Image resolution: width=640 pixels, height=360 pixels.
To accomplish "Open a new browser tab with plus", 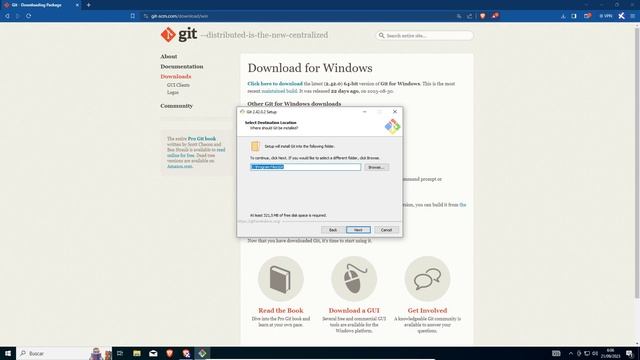I will pos(89,5).
